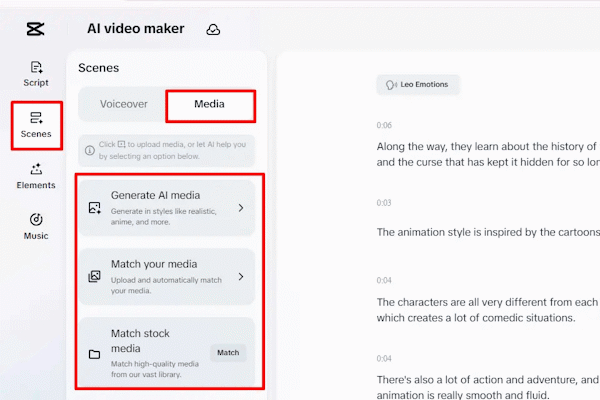Click script text 'The animation style is inspired'
The height and width of the screenshot is (400, 600).
tap(488, 232)
